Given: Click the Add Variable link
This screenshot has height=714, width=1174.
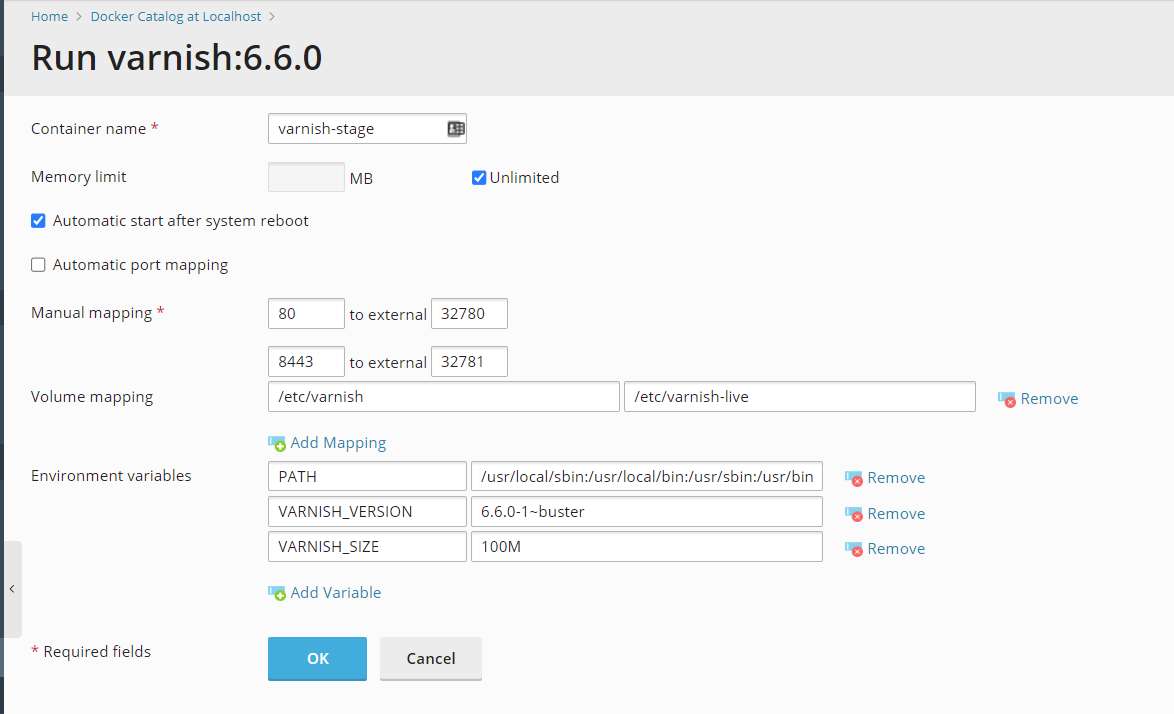Looking at the screenshot, I should (x=335, y=593).
